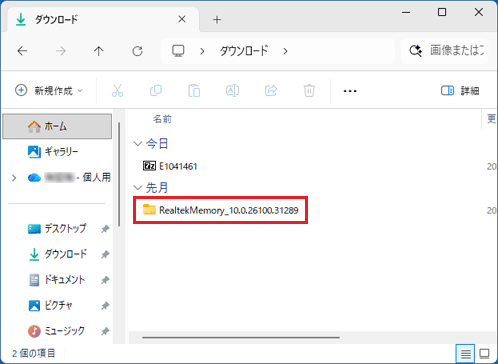Click the Share icon in toolbar
498x364 pixels.
coord(271,90)
